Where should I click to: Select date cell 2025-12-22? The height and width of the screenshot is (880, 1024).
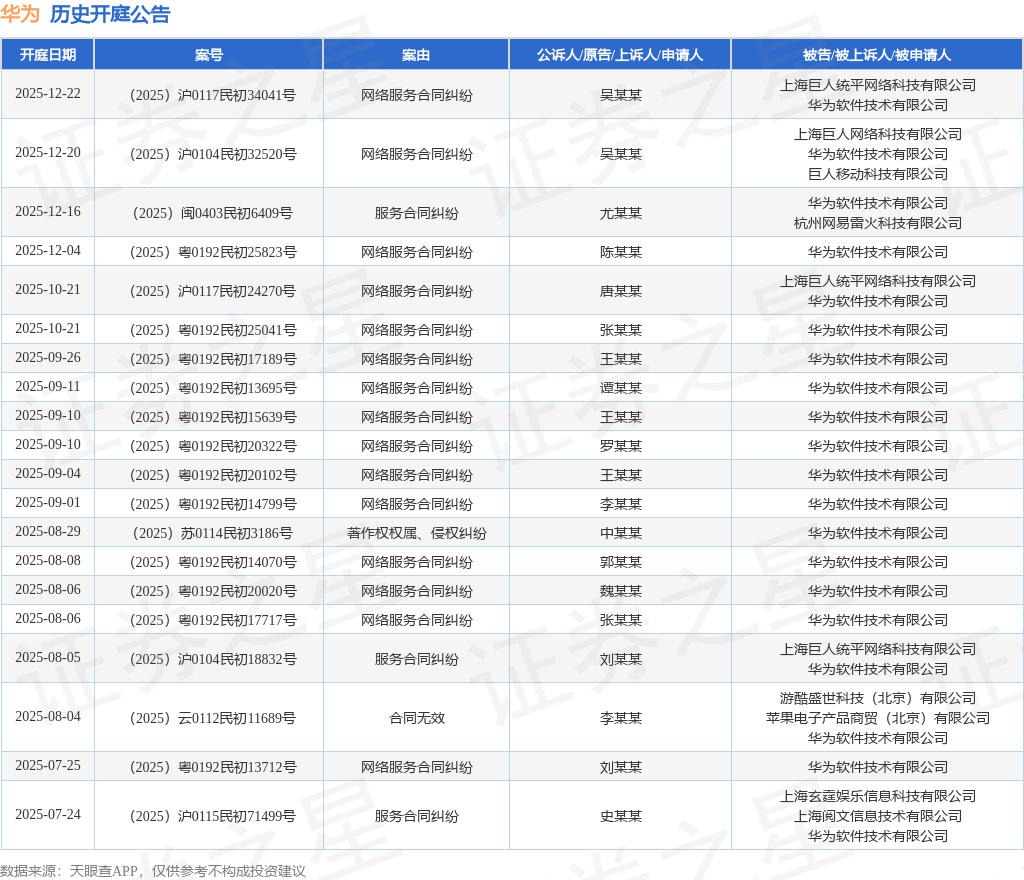click(x=48, y=93)
